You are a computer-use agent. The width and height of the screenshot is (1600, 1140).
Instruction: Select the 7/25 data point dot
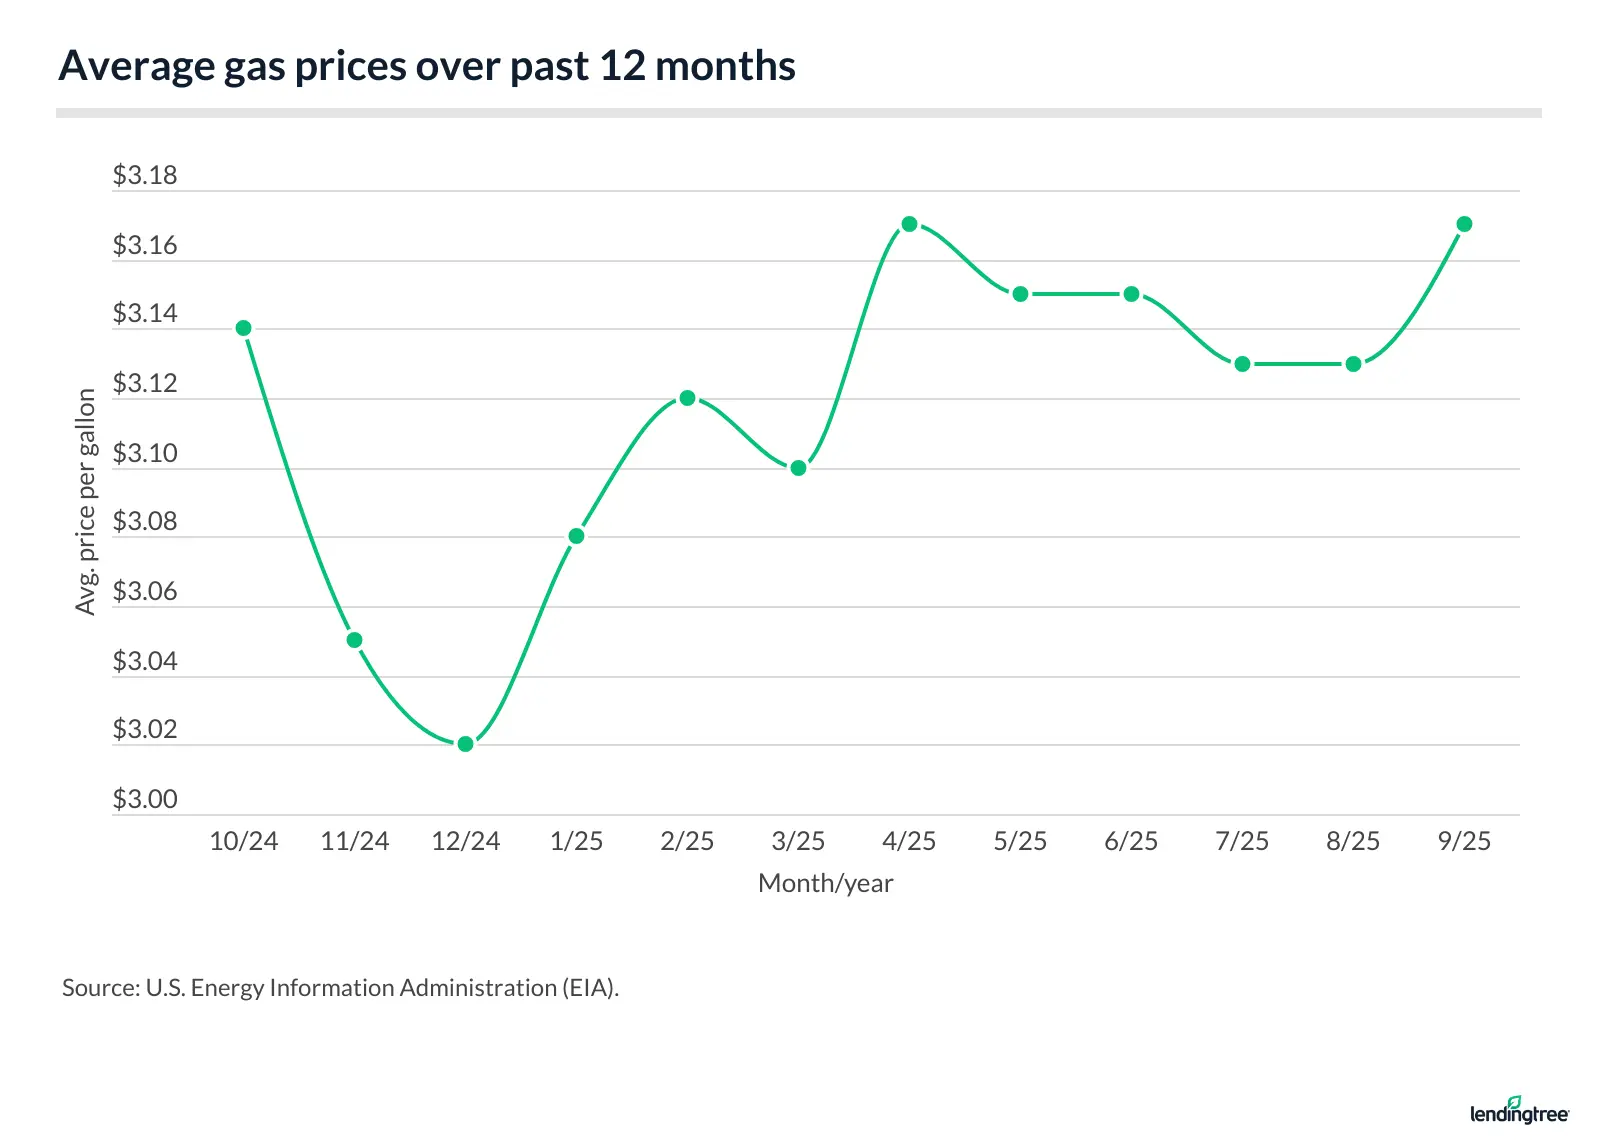[x=1242, y=364]
